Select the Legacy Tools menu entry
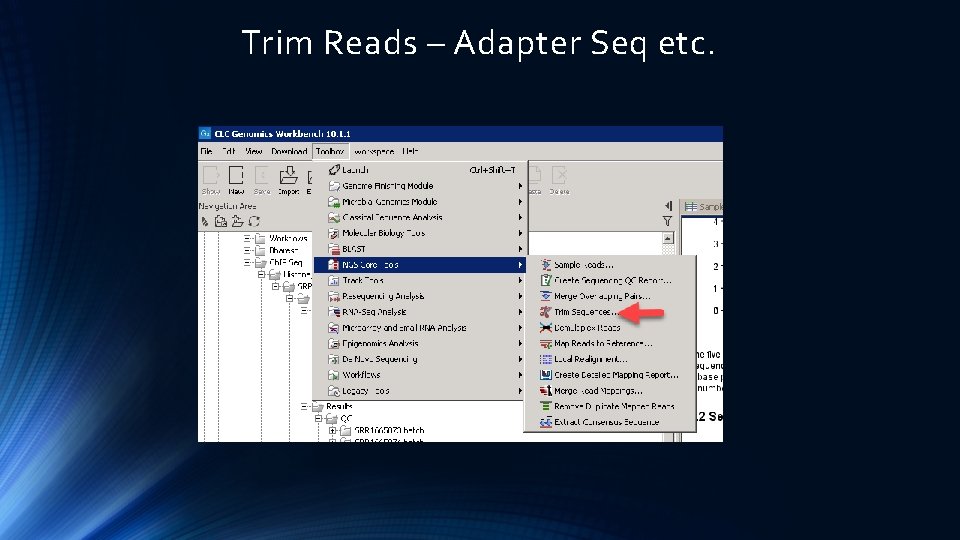The width and height of the screenshot is (960, 540). coord(419,391)
